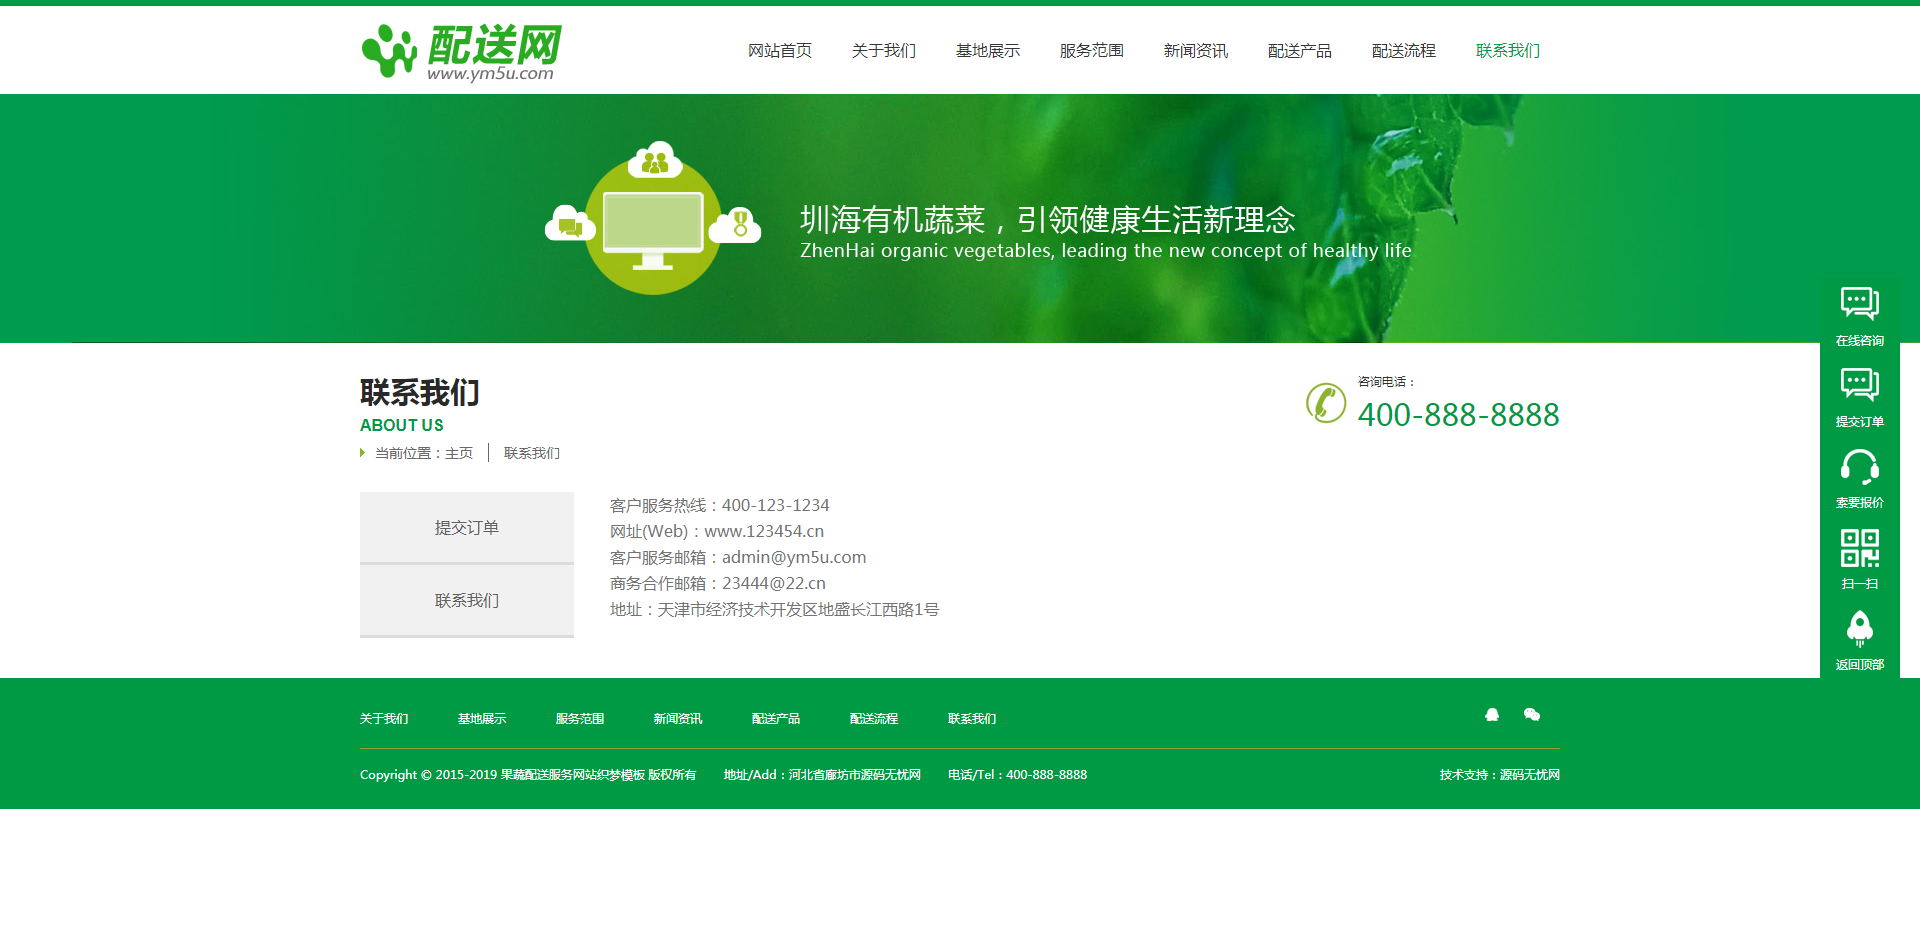Select 联系我们 in the left side menu
Image resolution: width=1920 pixels, height=927 pixels.
pyautogui.click(x=466, y=601)
